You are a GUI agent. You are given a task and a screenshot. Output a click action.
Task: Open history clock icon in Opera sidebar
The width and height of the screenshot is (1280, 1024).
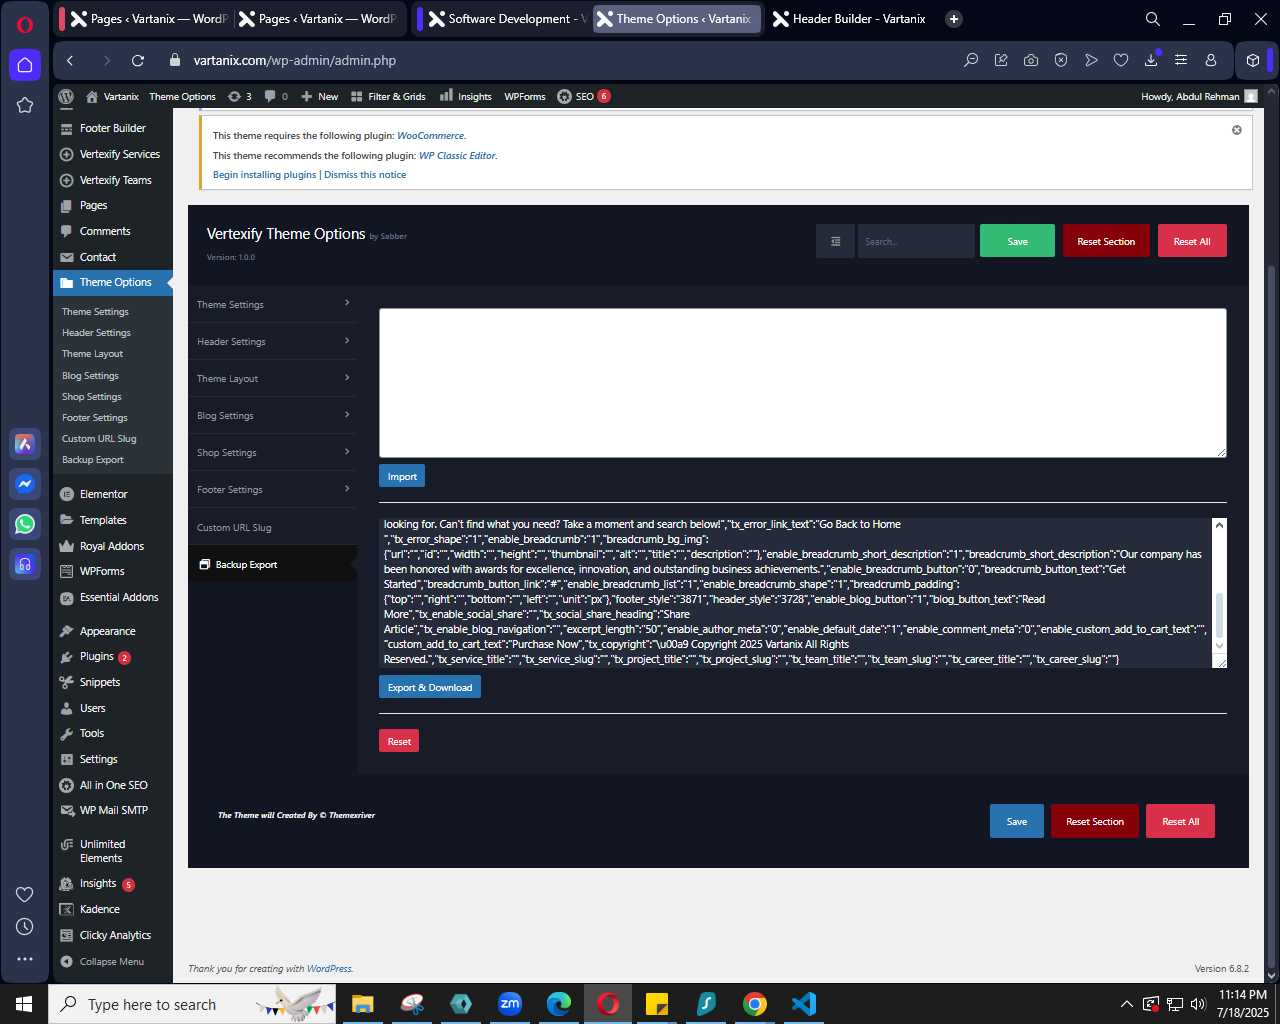click(x=25, y=927)
